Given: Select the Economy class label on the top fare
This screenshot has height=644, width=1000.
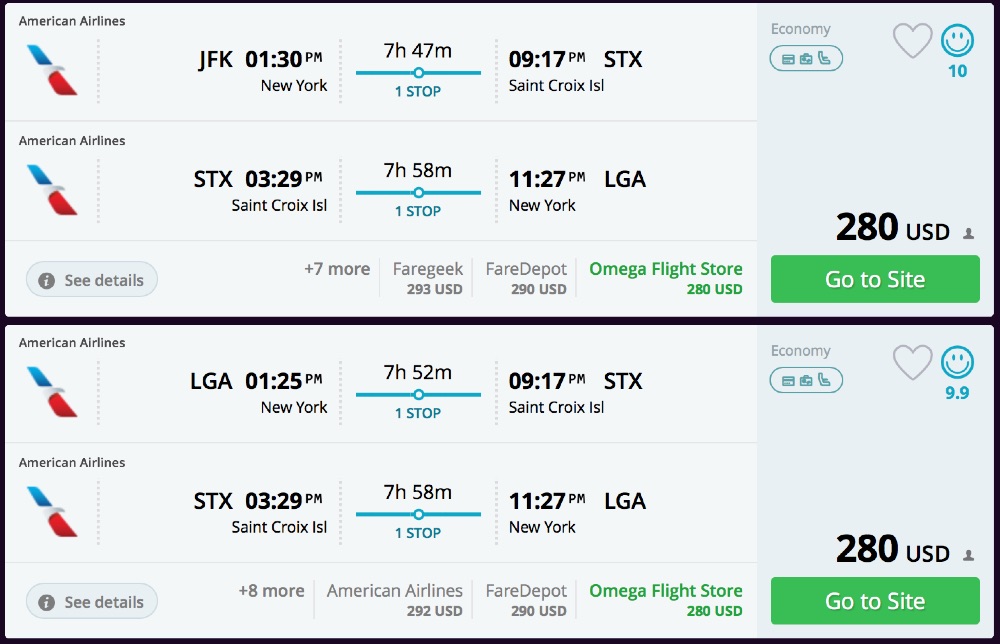Looking at the screenshot, I should pyautogui.click(x=801, y=29).
